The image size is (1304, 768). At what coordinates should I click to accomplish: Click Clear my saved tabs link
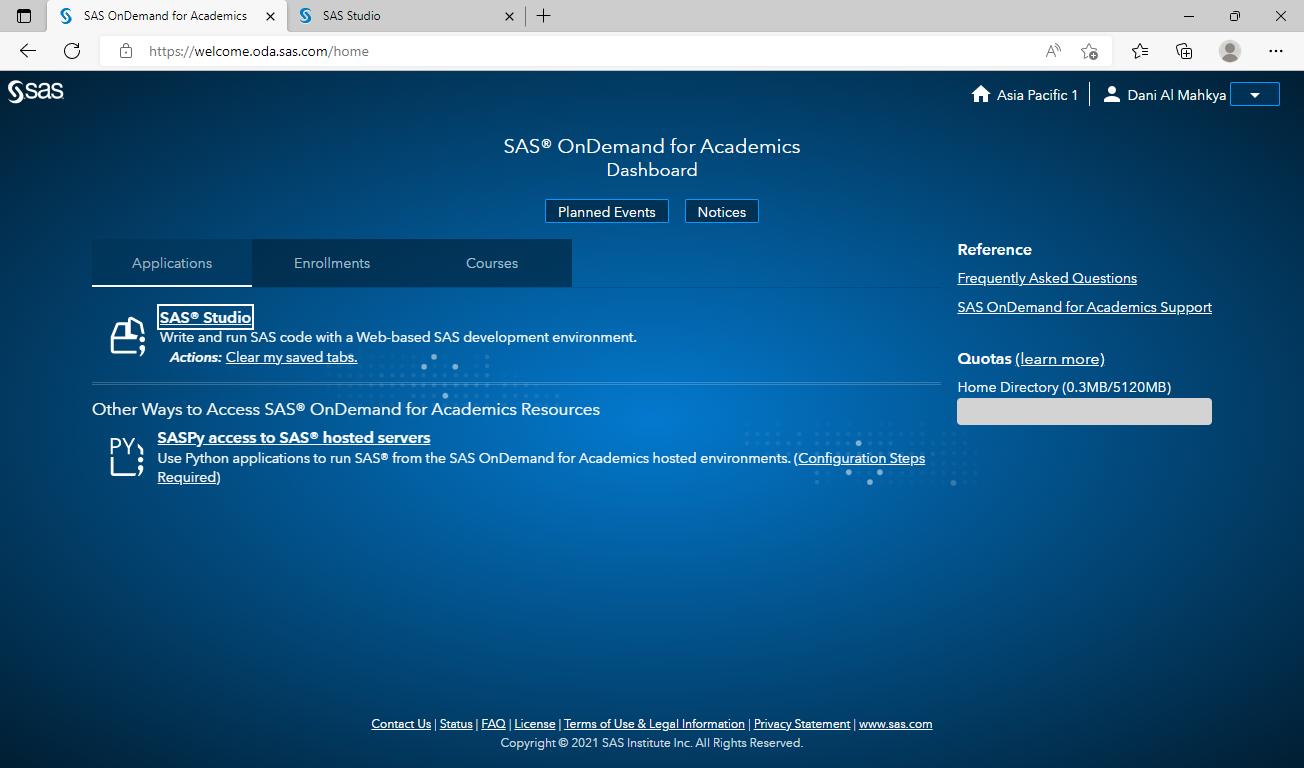click(x=291, y=357)
